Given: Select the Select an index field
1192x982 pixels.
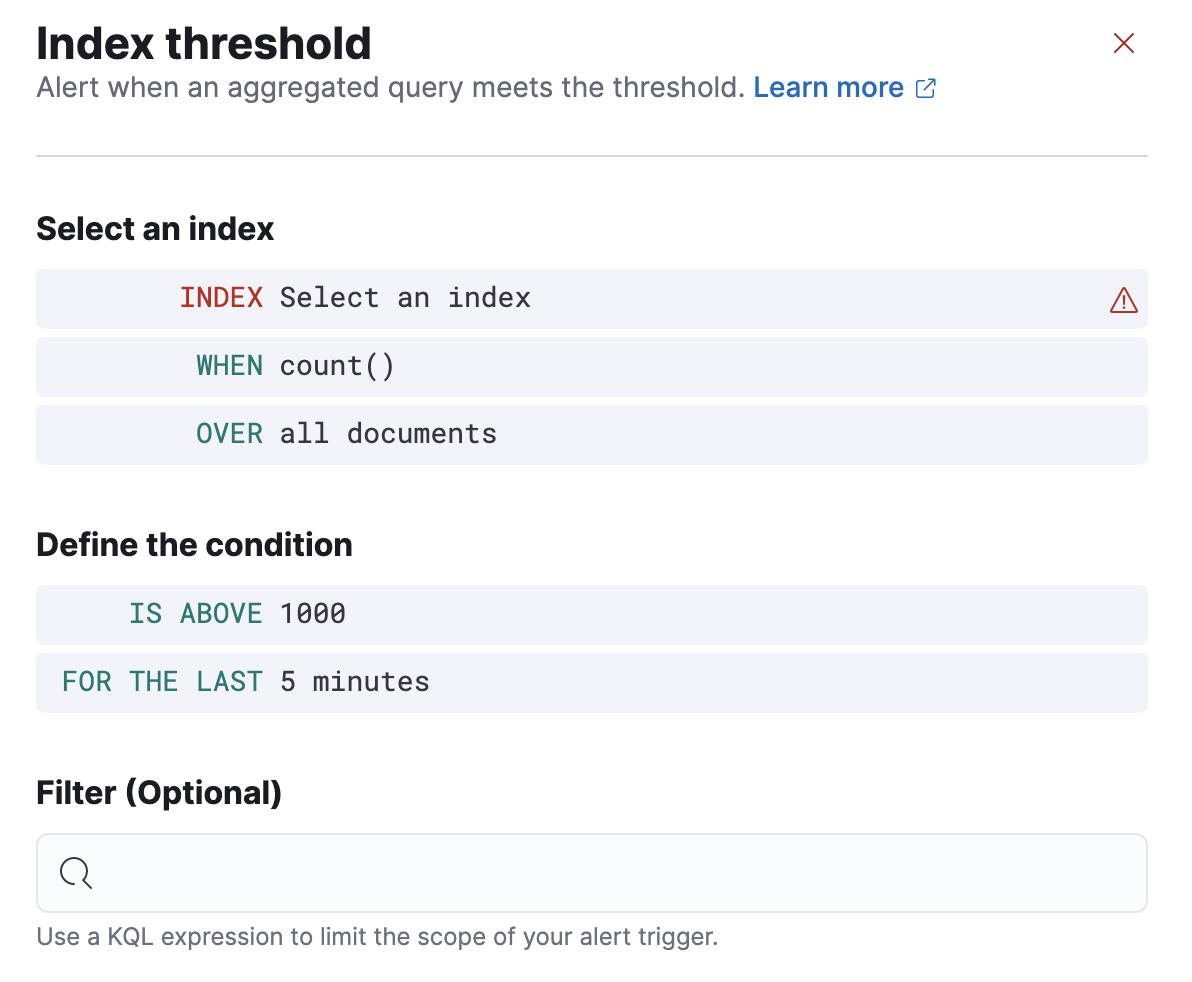Looking at the screenshot, I should point(405,297).
